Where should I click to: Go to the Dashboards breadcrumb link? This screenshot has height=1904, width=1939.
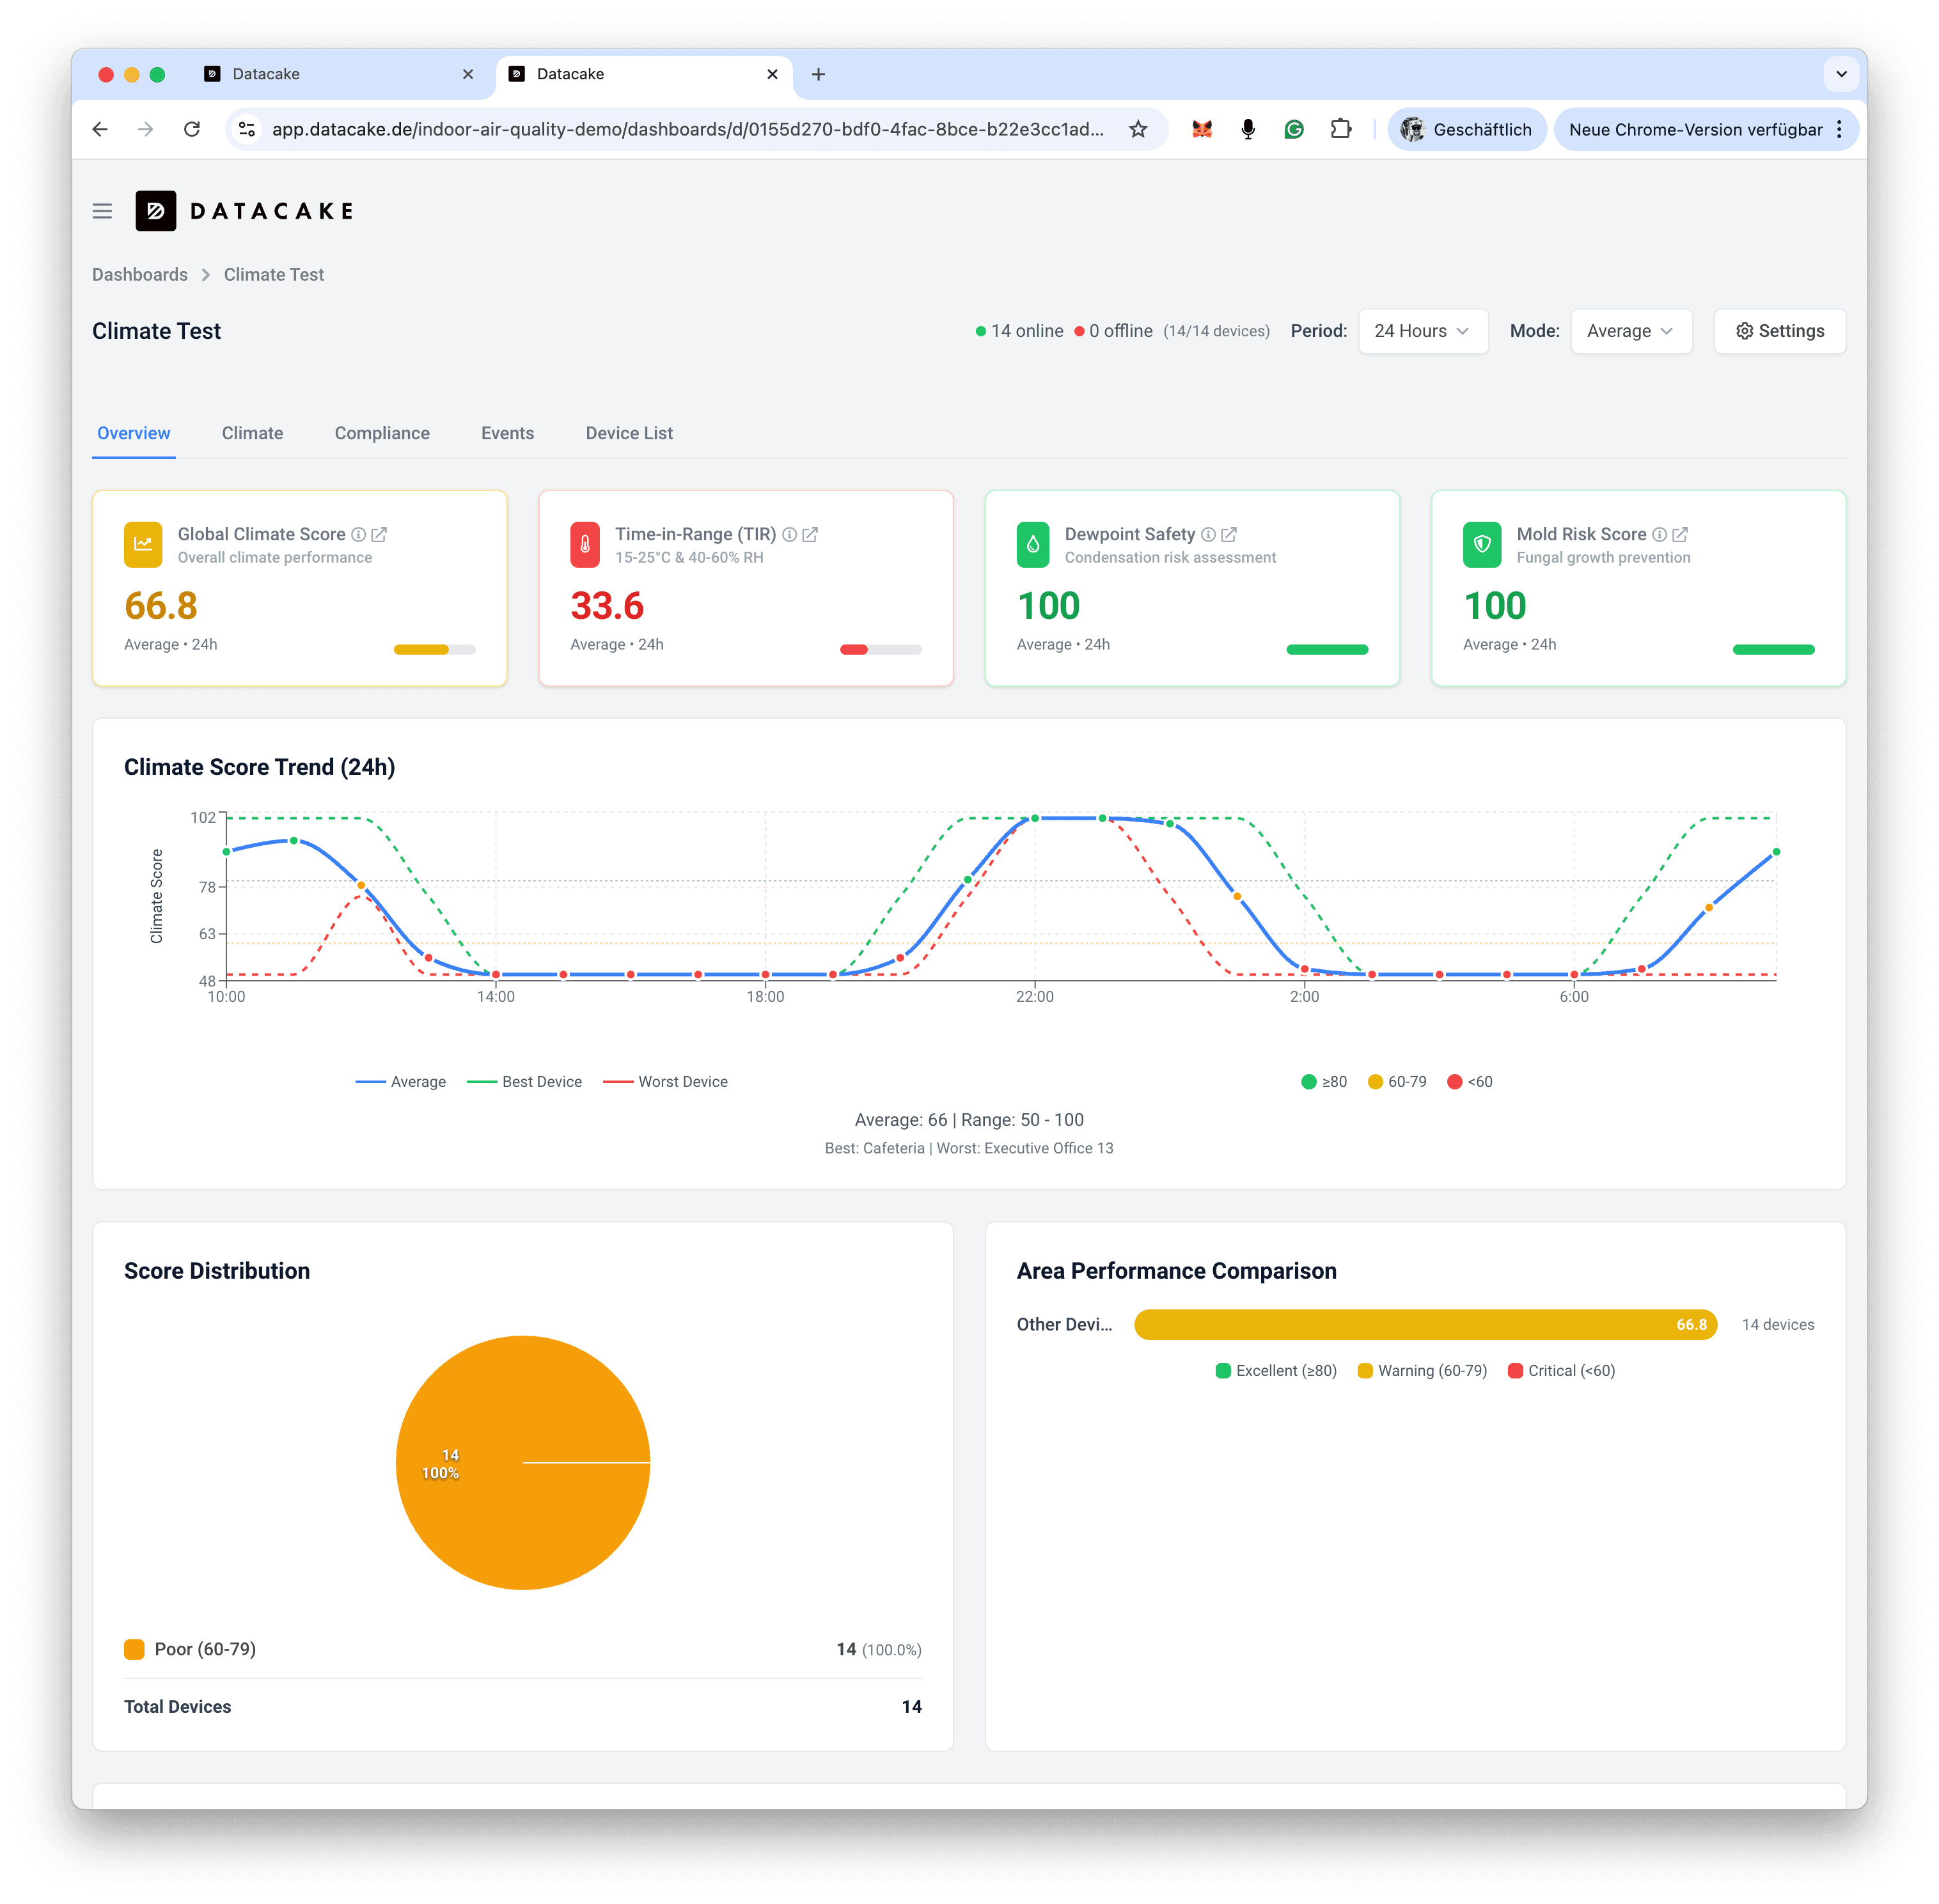tap(140, 275)
